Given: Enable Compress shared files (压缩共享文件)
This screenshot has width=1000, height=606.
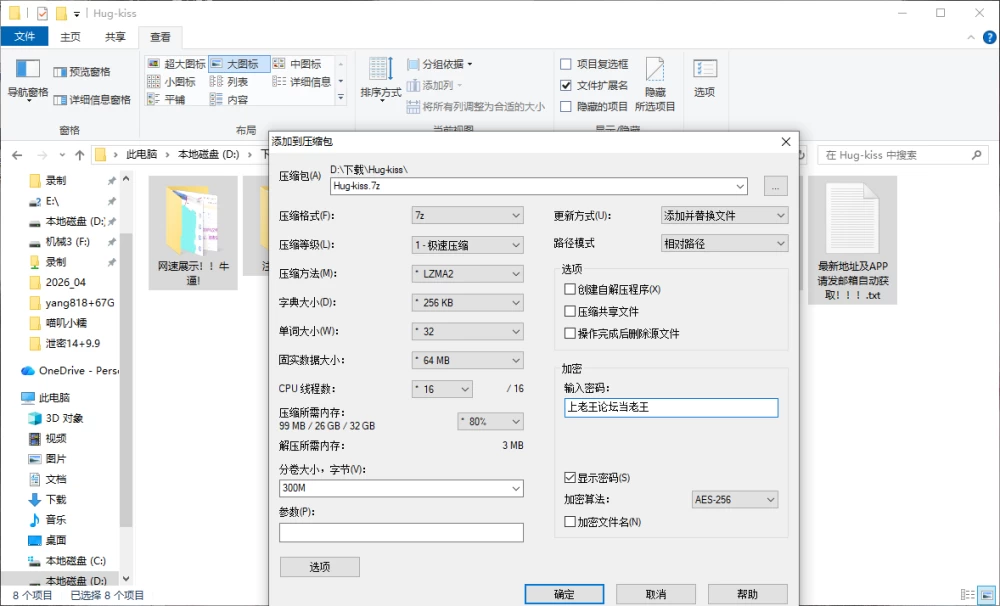Looking at the screenshot, I should pos(570,311).
